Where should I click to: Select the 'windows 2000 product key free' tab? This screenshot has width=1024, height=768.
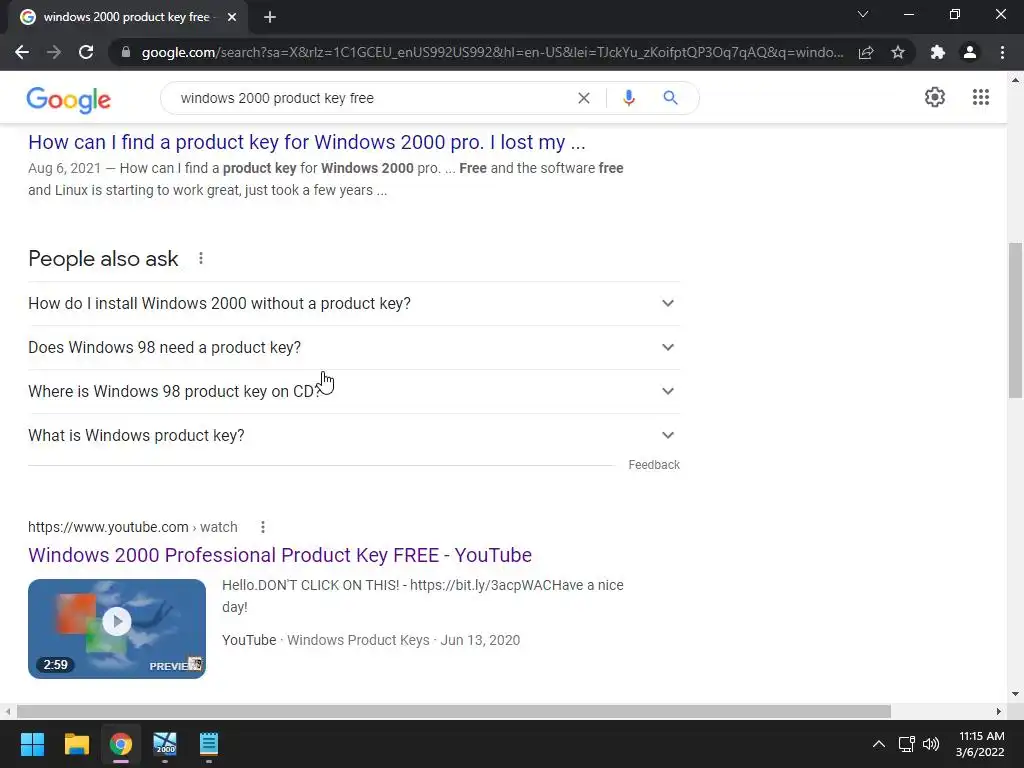(127, 17)
